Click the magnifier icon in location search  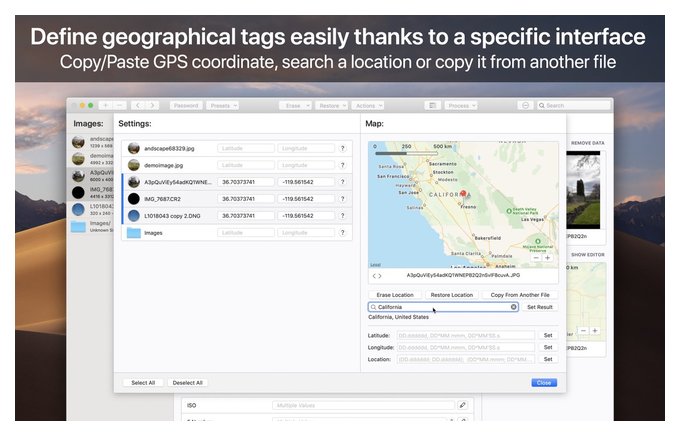[x=373, y=307]
